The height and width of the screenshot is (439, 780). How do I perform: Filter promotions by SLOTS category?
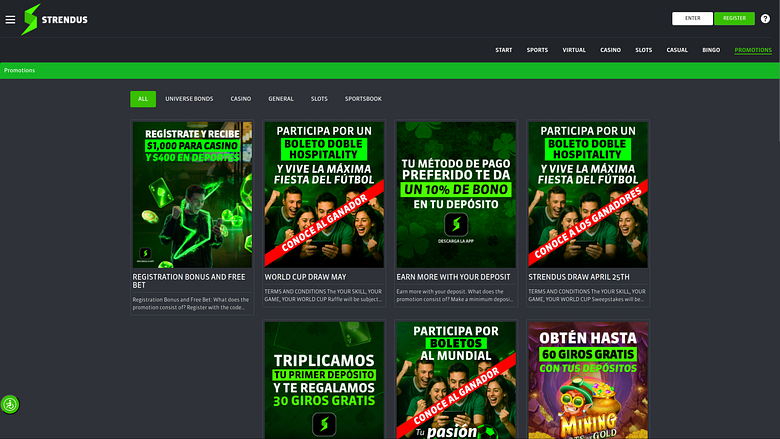pyautogui.click(x=319, y=99)
